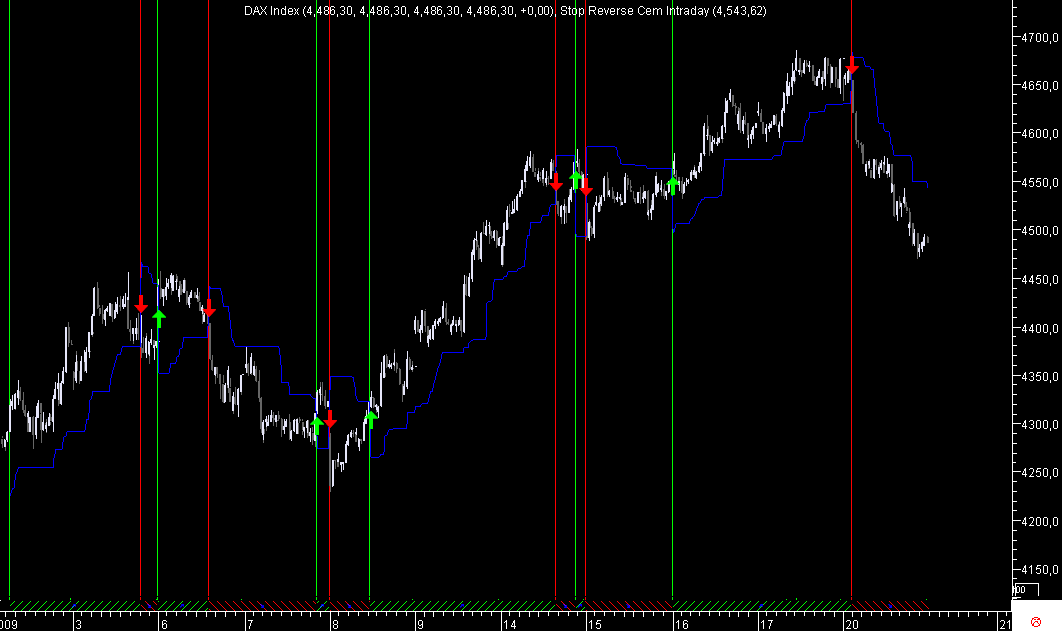Select the red sell arrow on day 20
Viewport: 1062px width, 631px height.
click(x=852, y=66)
